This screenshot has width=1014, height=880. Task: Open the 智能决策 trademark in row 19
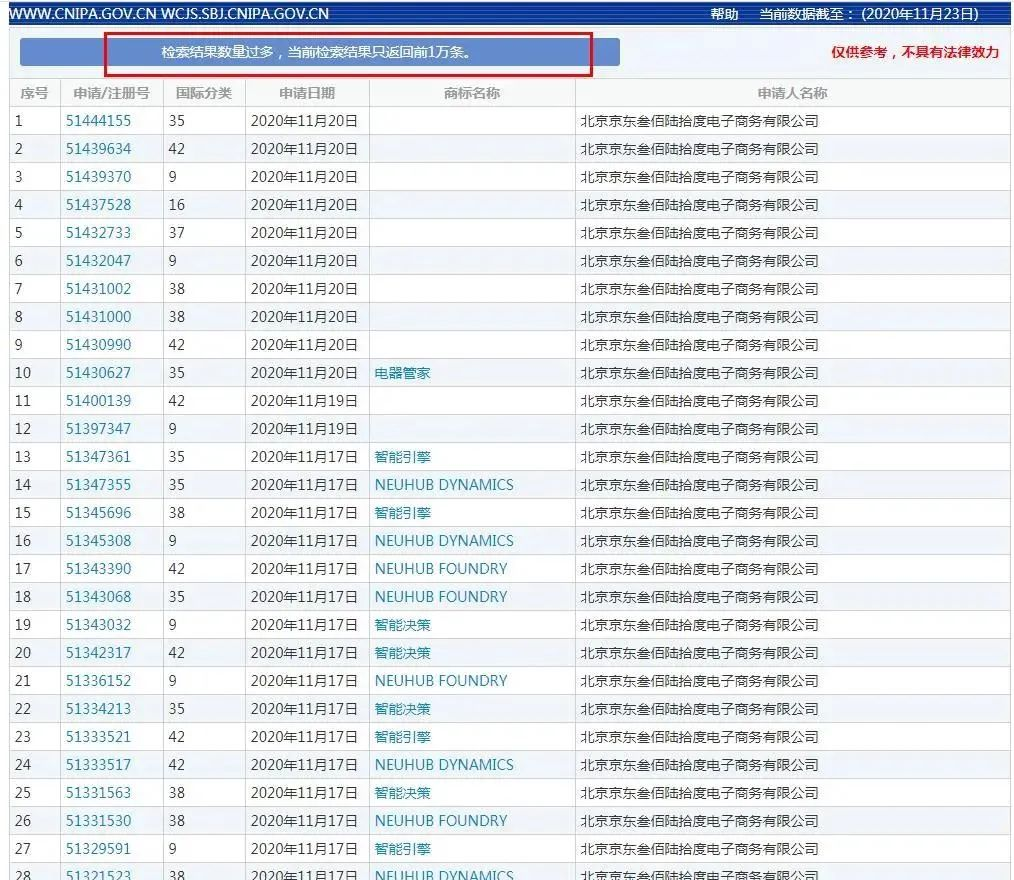click(402, 625)
